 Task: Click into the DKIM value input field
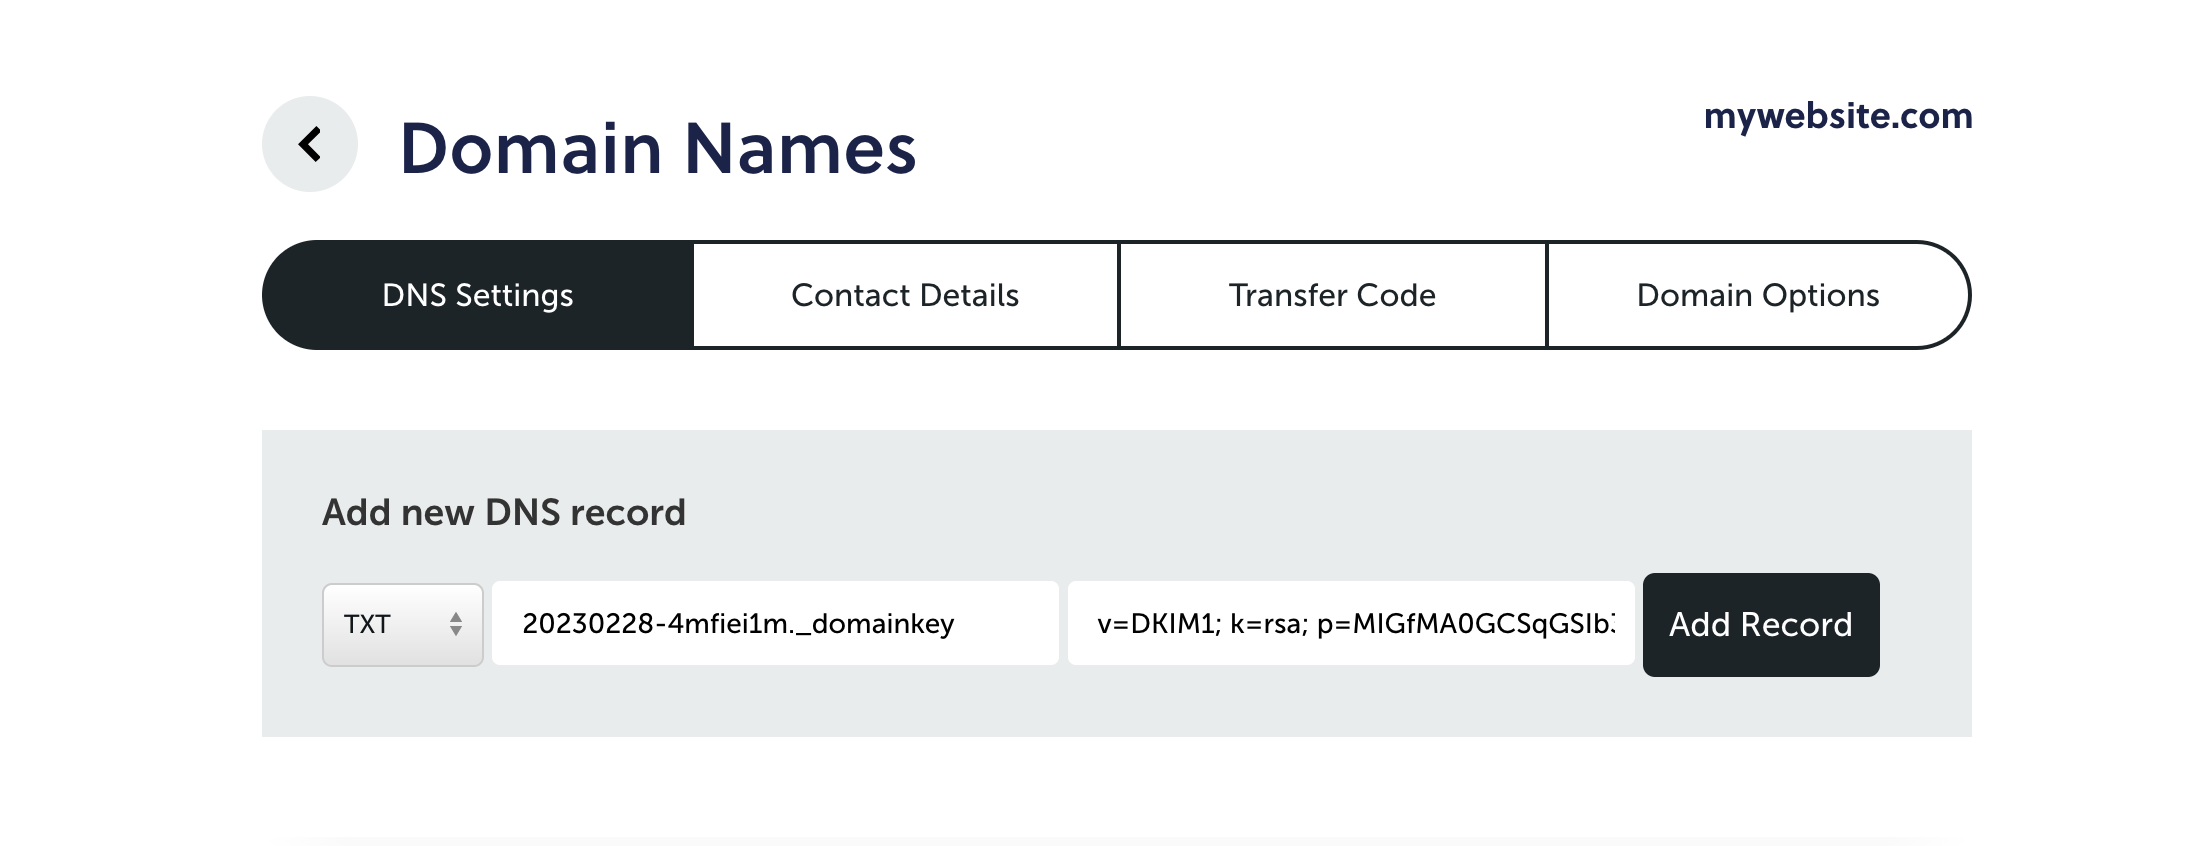pyautogui.click(x=1350, y=624)
